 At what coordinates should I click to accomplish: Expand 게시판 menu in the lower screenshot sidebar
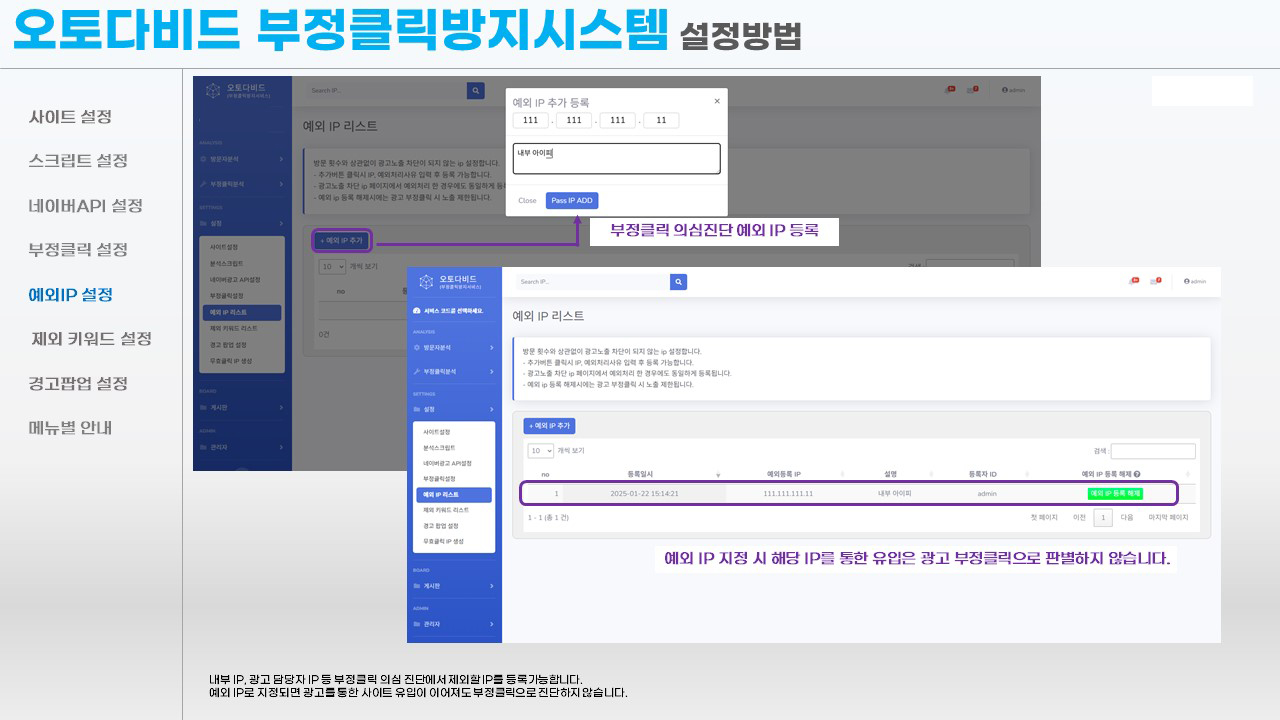pos(453,586)
